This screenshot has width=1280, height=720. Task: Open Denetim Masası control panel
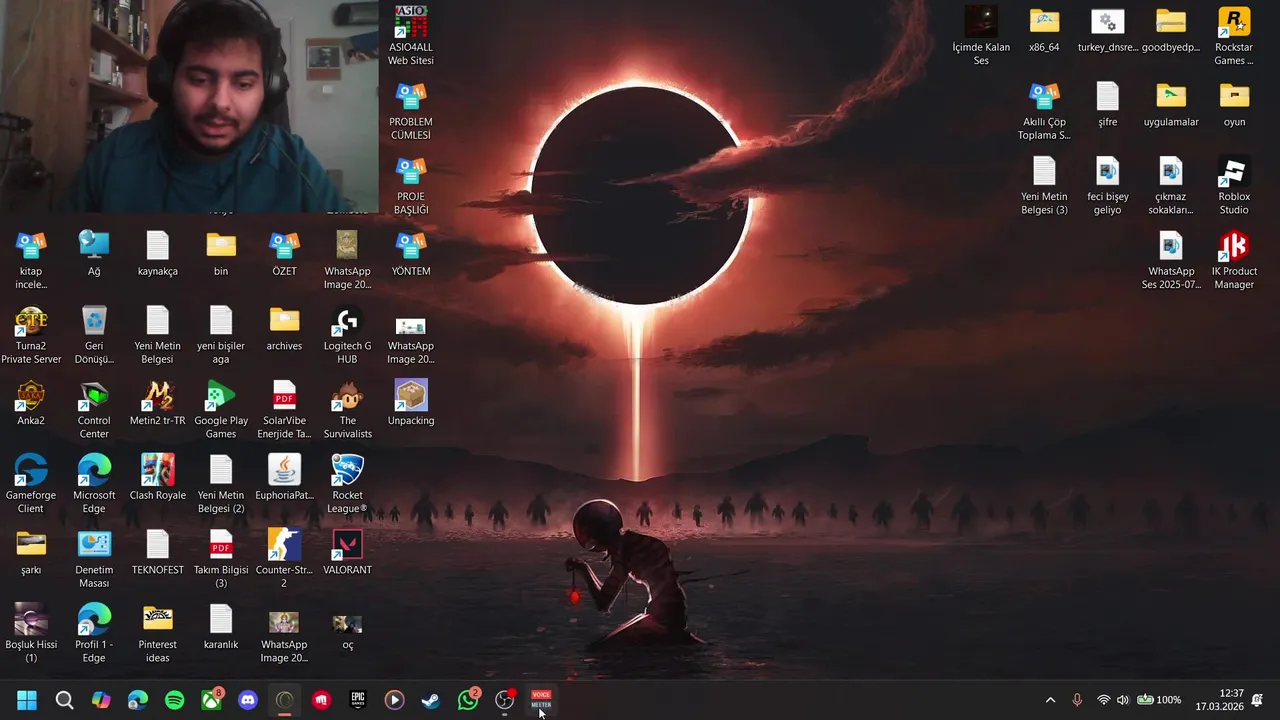coord(94,559)
